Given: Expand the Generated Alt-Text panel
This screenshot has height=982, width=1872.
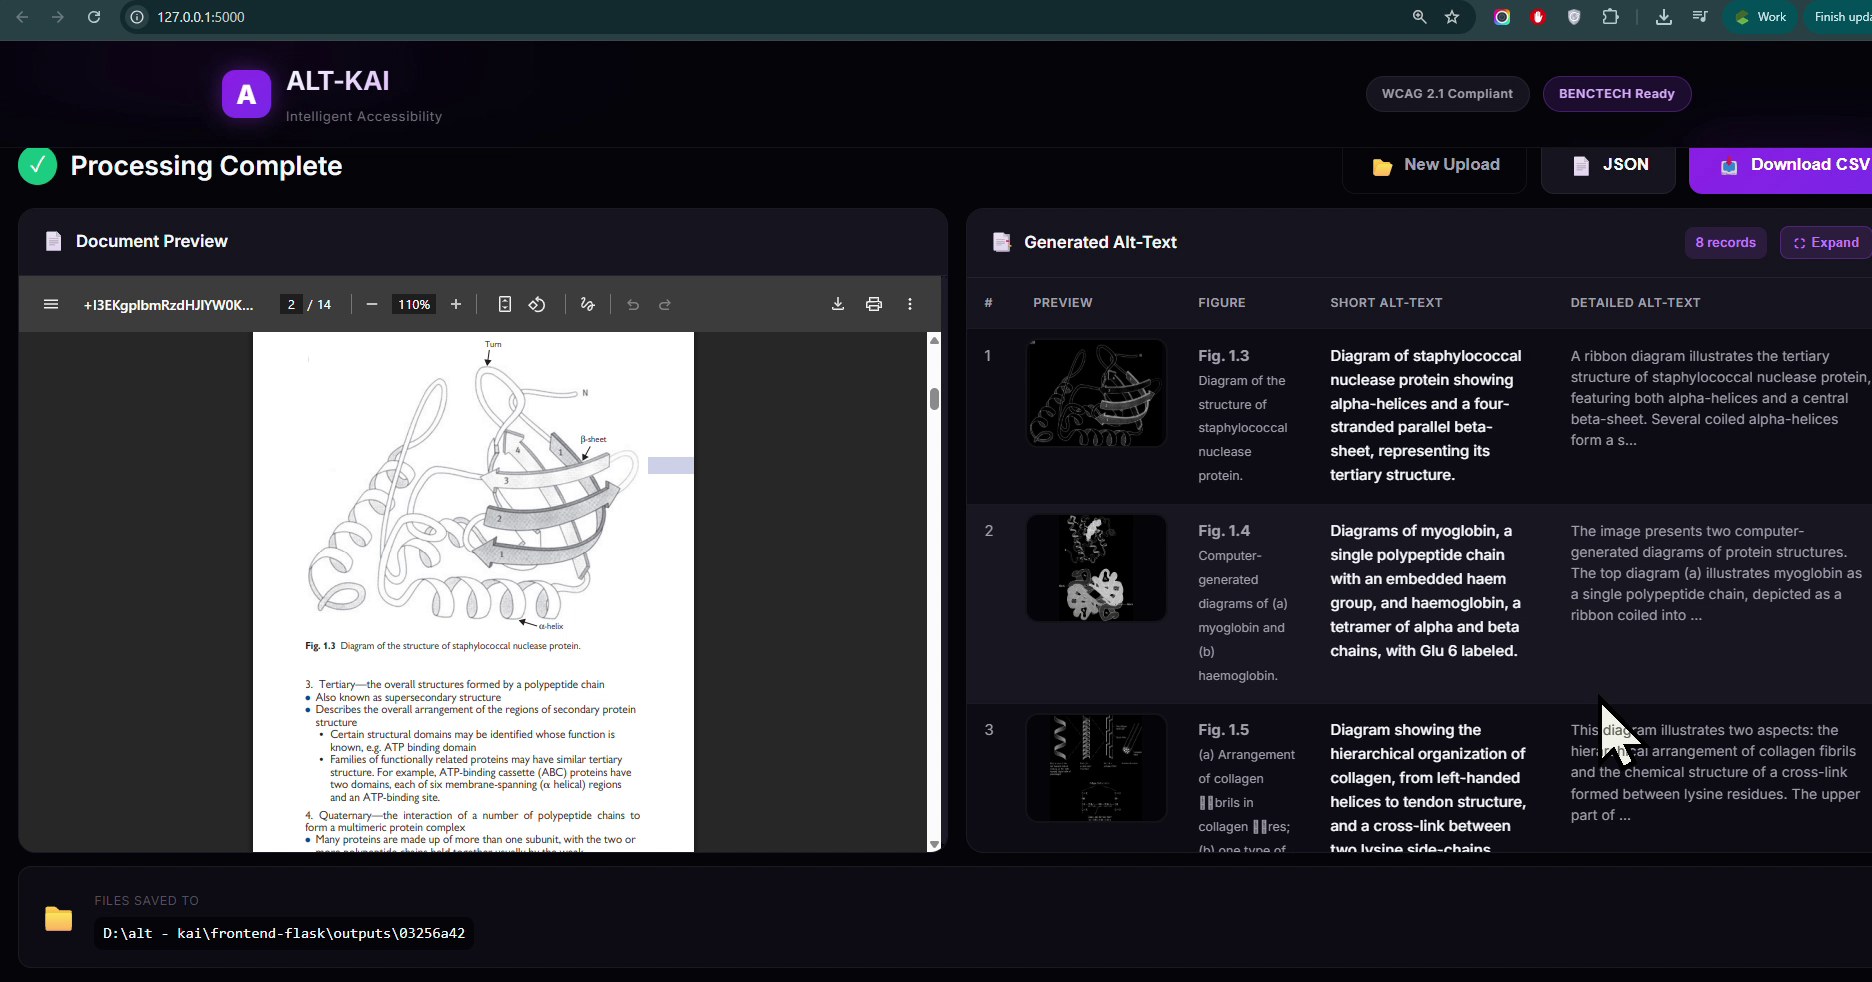Looking at the screenshot, I should pos(1825,243).
